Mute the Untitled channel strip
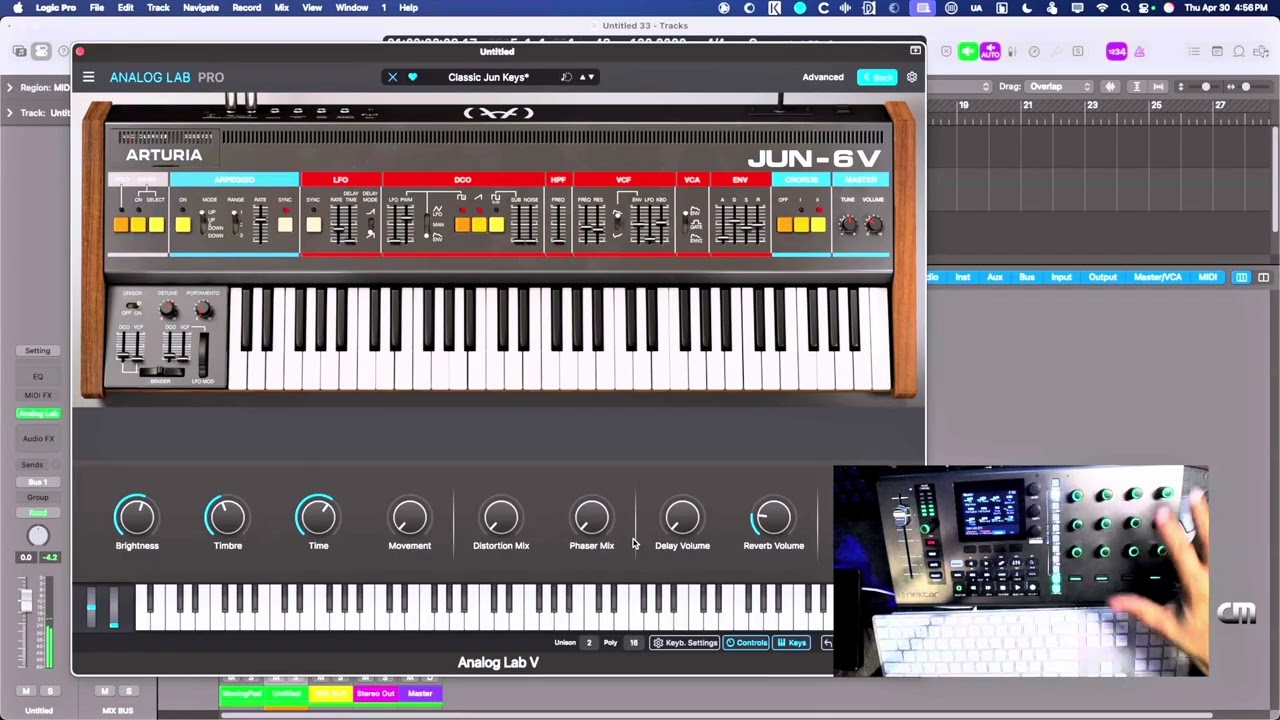The height and width of the screenshot is (720, 1280). (26, 691)
